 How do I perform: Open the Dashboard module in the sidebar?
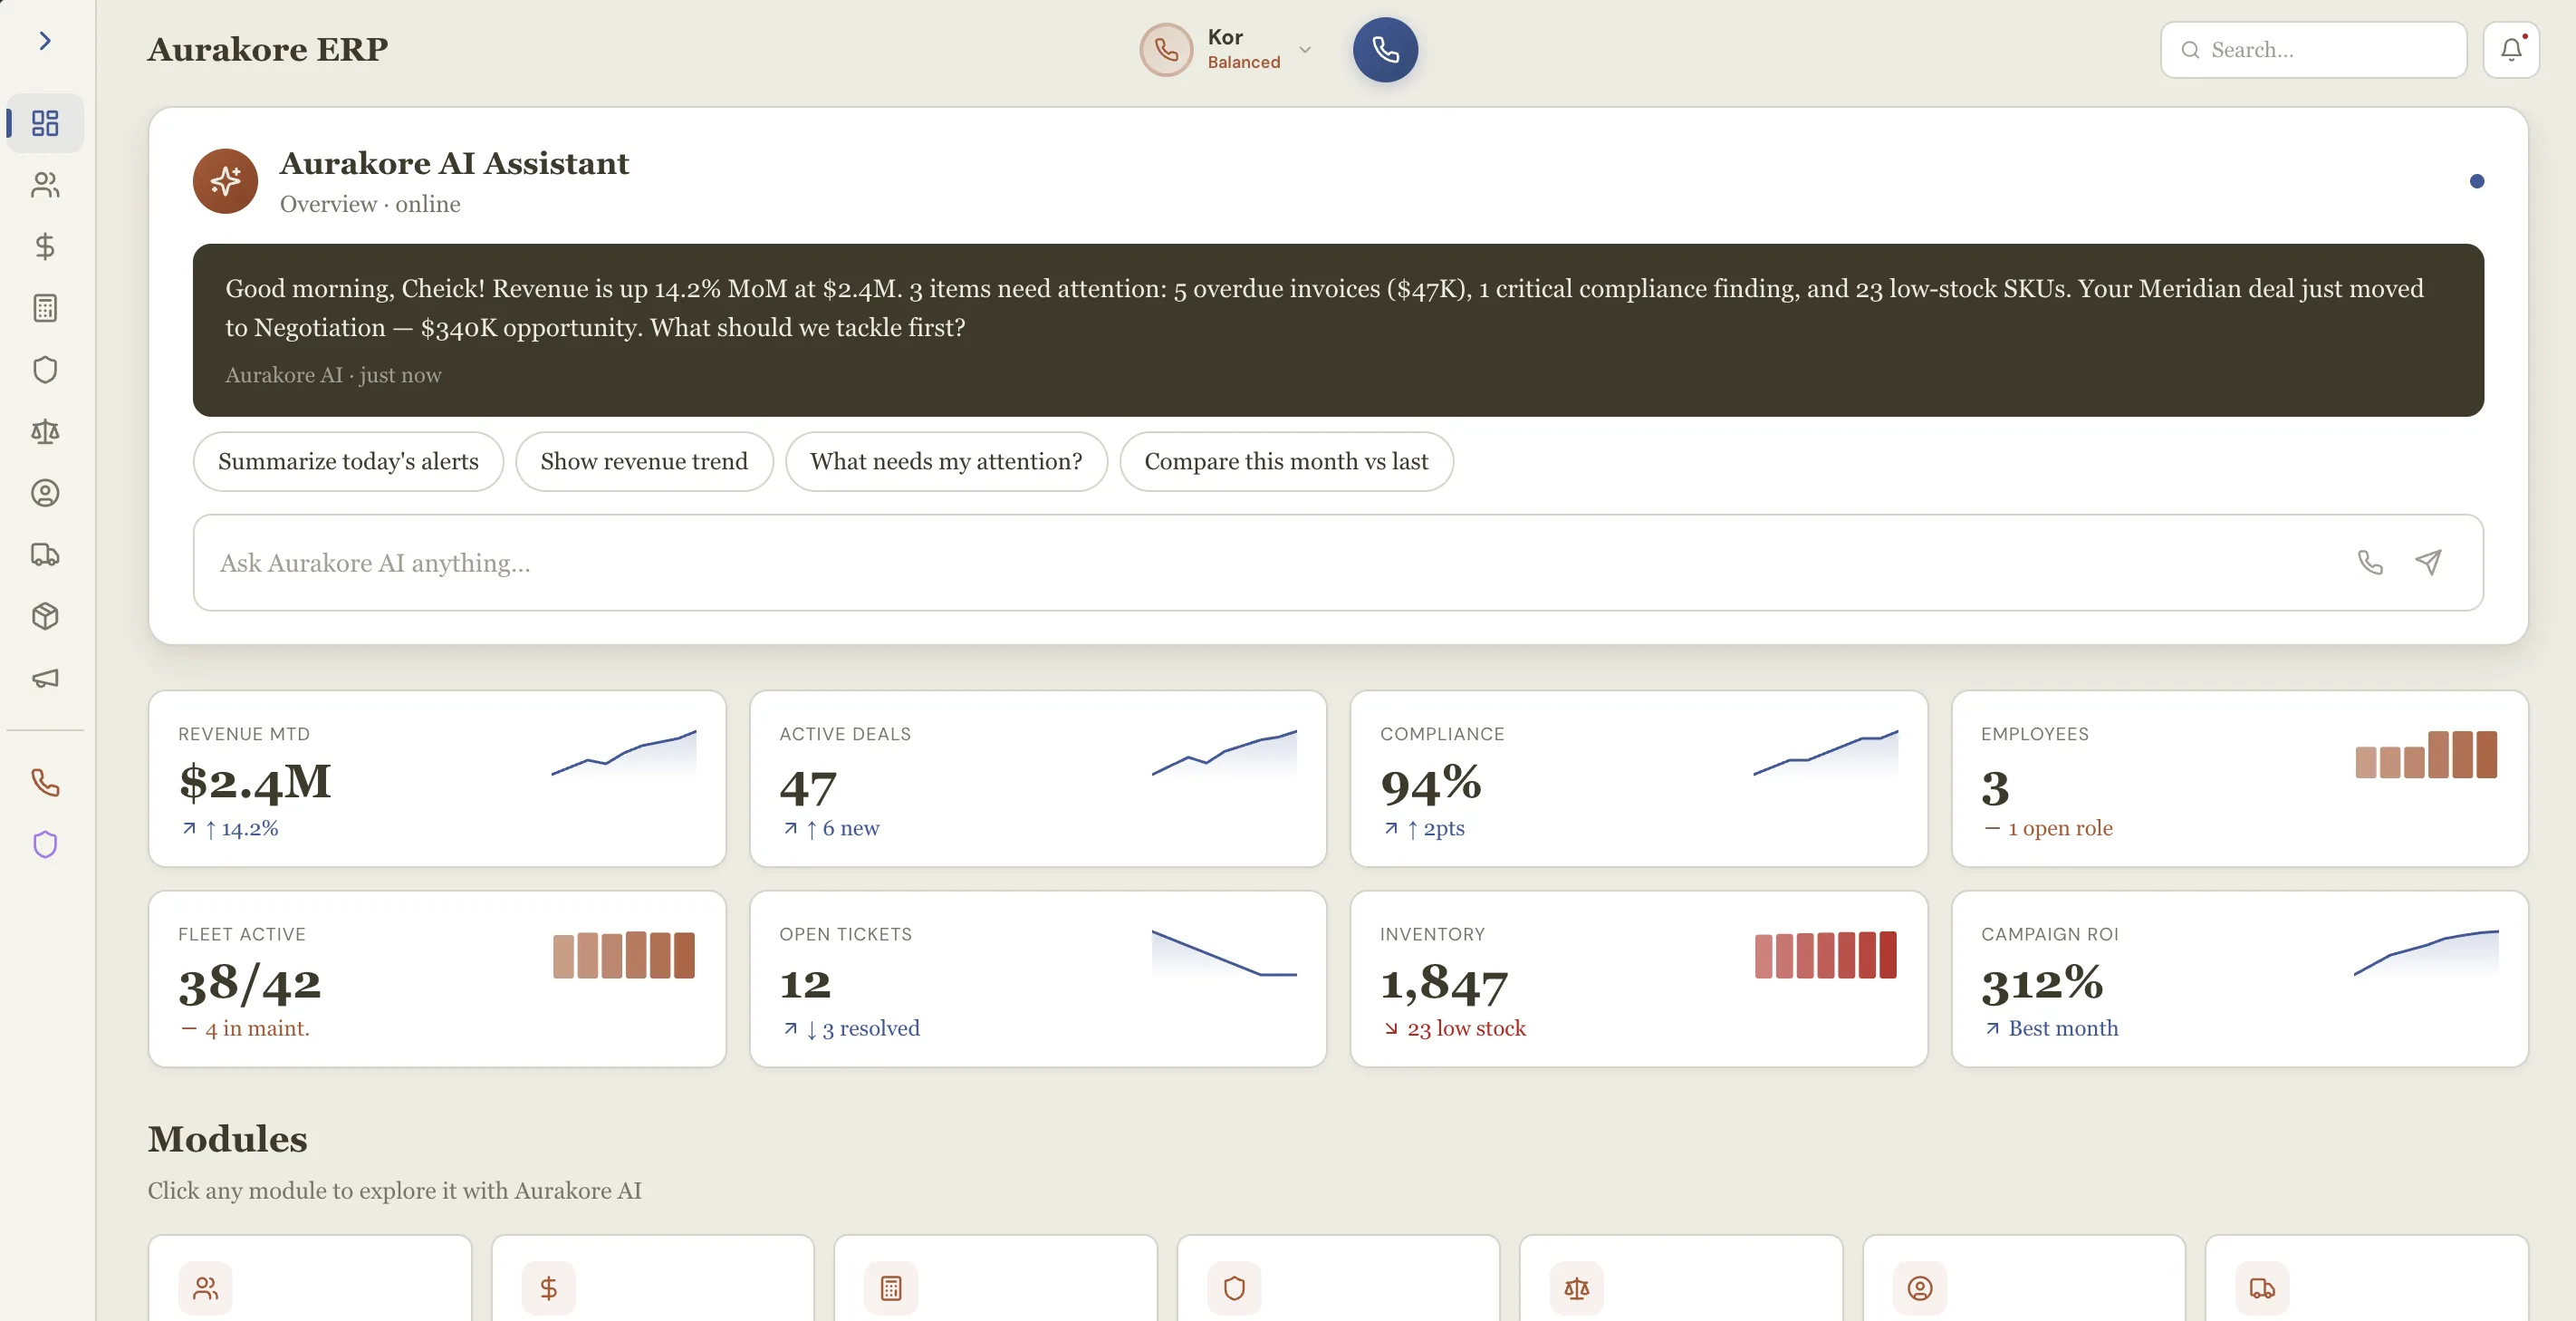click(44, 123)
